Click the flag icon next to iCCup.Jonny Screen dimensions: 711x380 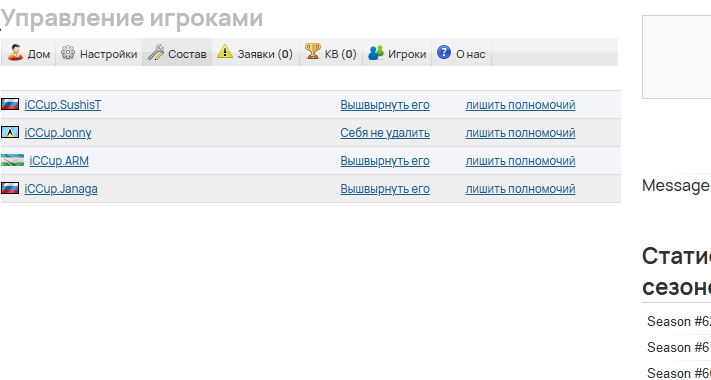10,132
